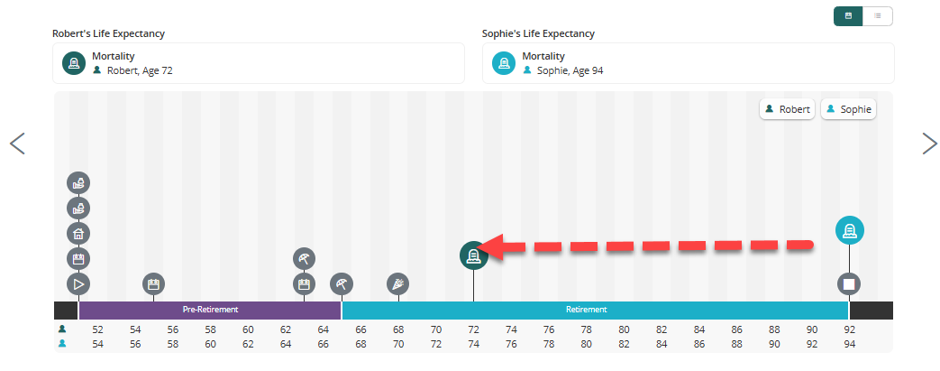Click the calendar icon at age 55
The height and width of the screenshot is (371, 940).
153,284
